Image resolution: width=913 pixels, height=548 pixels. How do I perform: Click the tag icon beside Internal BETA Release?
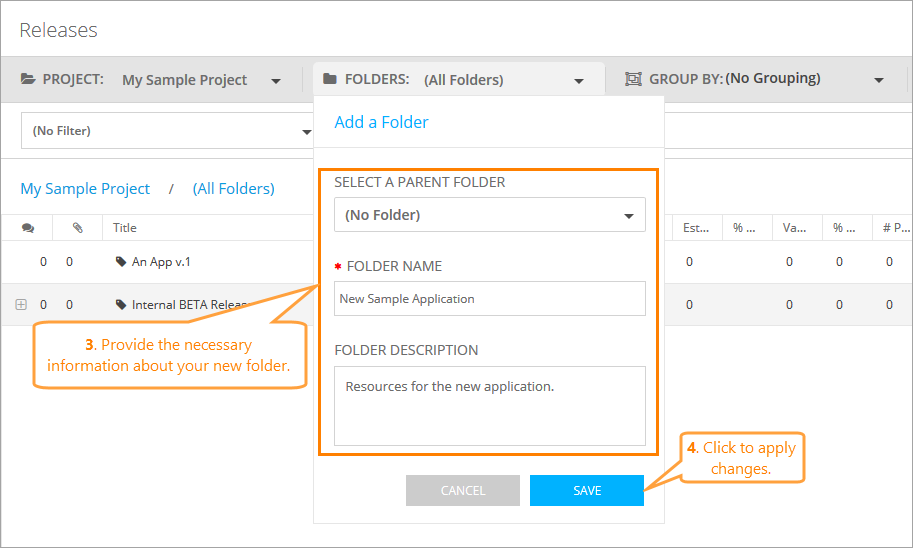click(x=121, y=305)
